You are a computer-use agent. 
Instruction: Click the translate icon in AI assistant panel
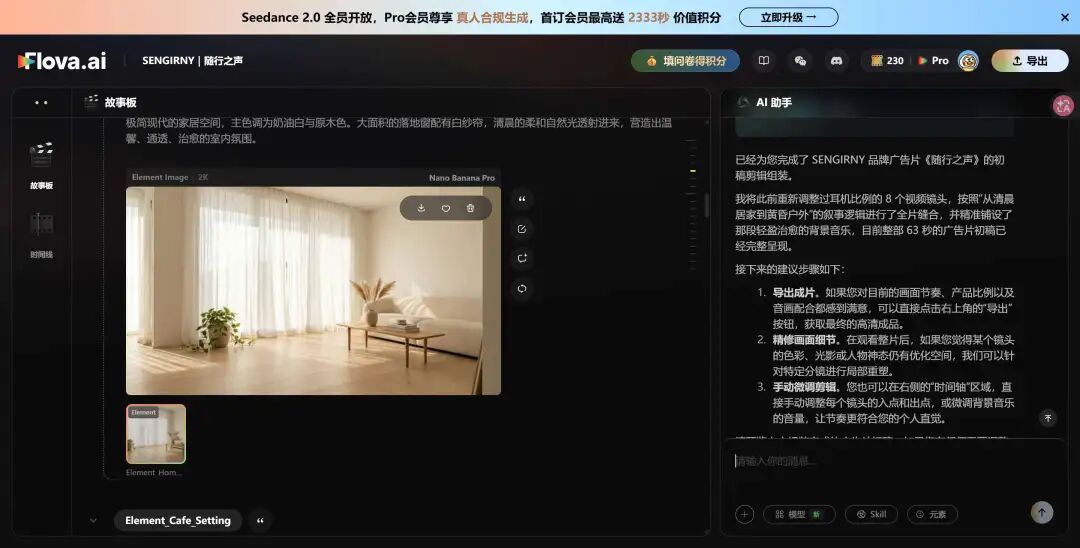pyautogui.click(x=1063, y=105)
